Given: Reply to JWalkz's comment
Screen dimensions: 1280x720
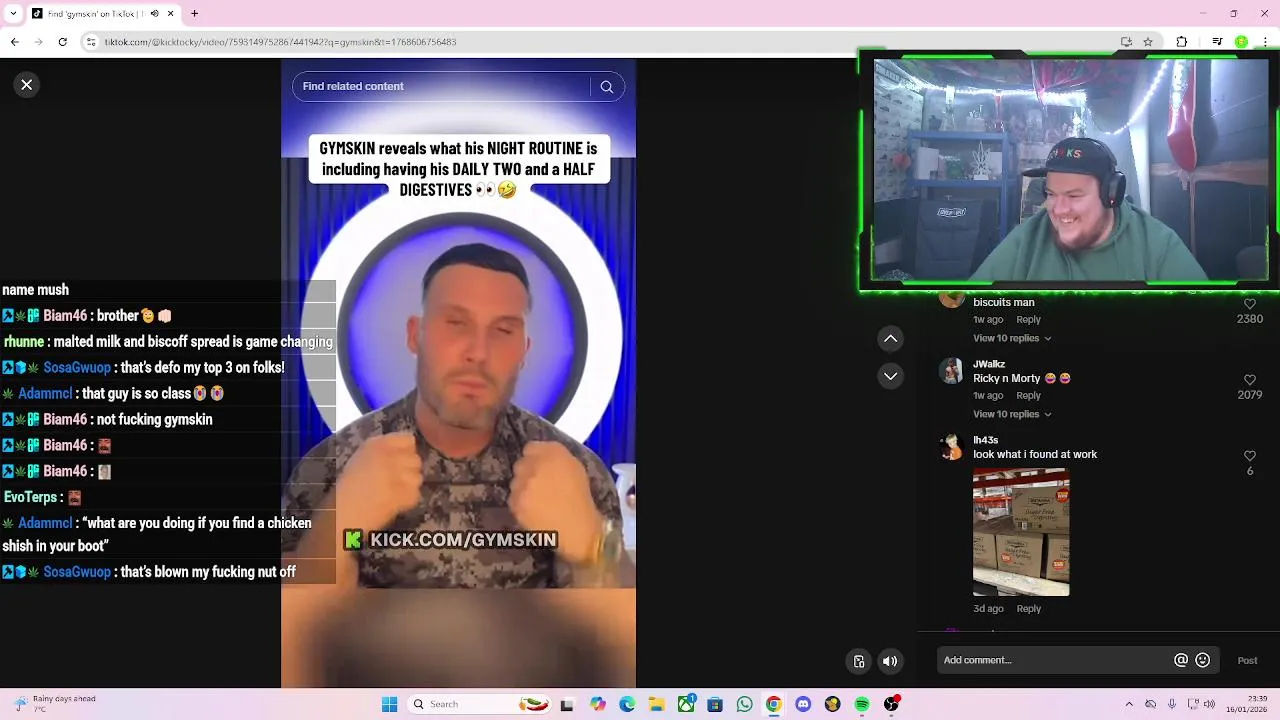Looking at the screenshot, I should 1028,396.
